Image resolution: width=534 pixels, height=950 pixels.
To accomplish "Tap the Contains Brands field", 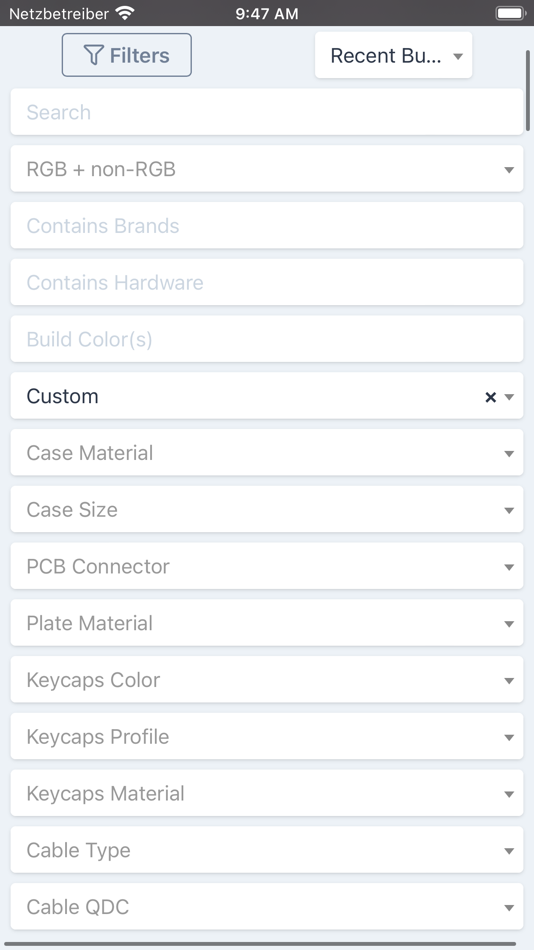I will [267, 225].
